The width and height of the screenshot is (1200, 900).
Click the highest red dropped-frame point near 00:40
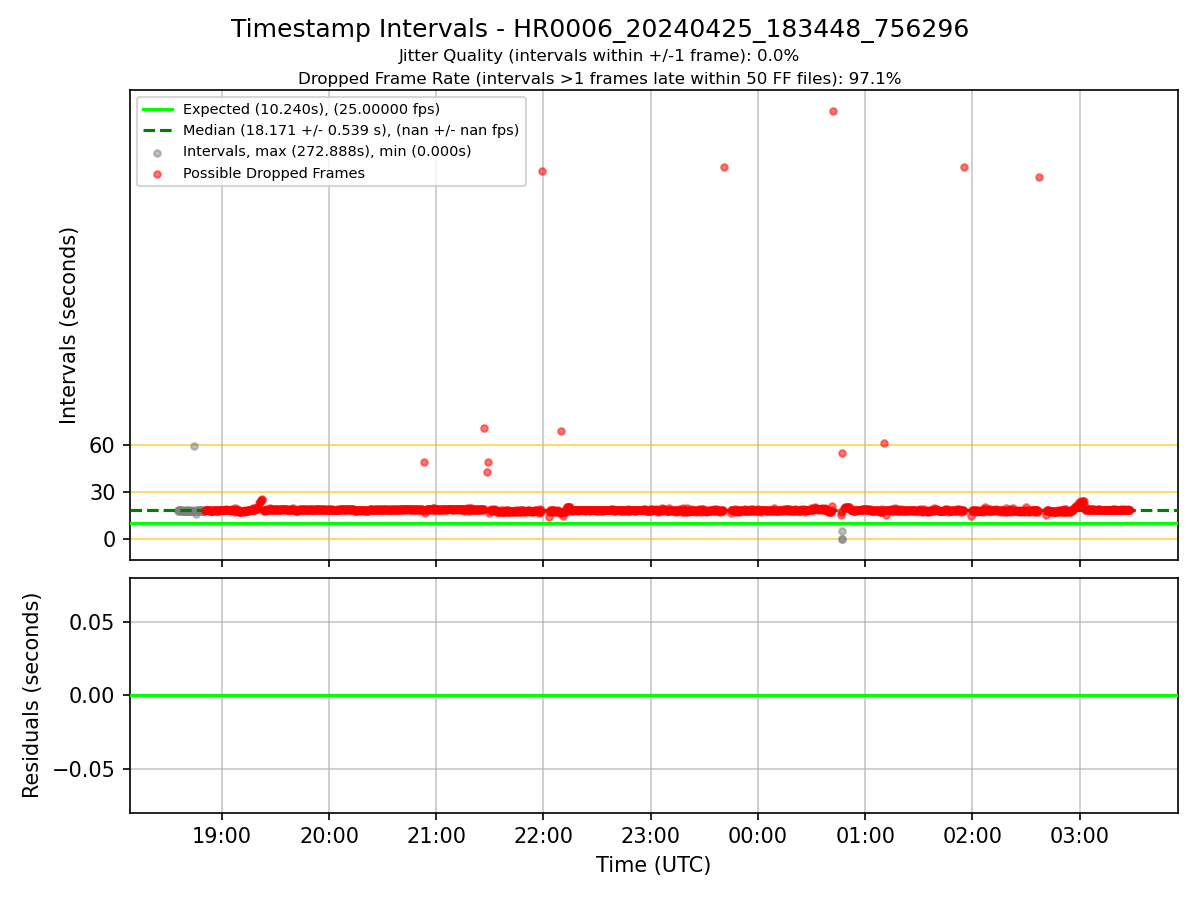point(833,111)
